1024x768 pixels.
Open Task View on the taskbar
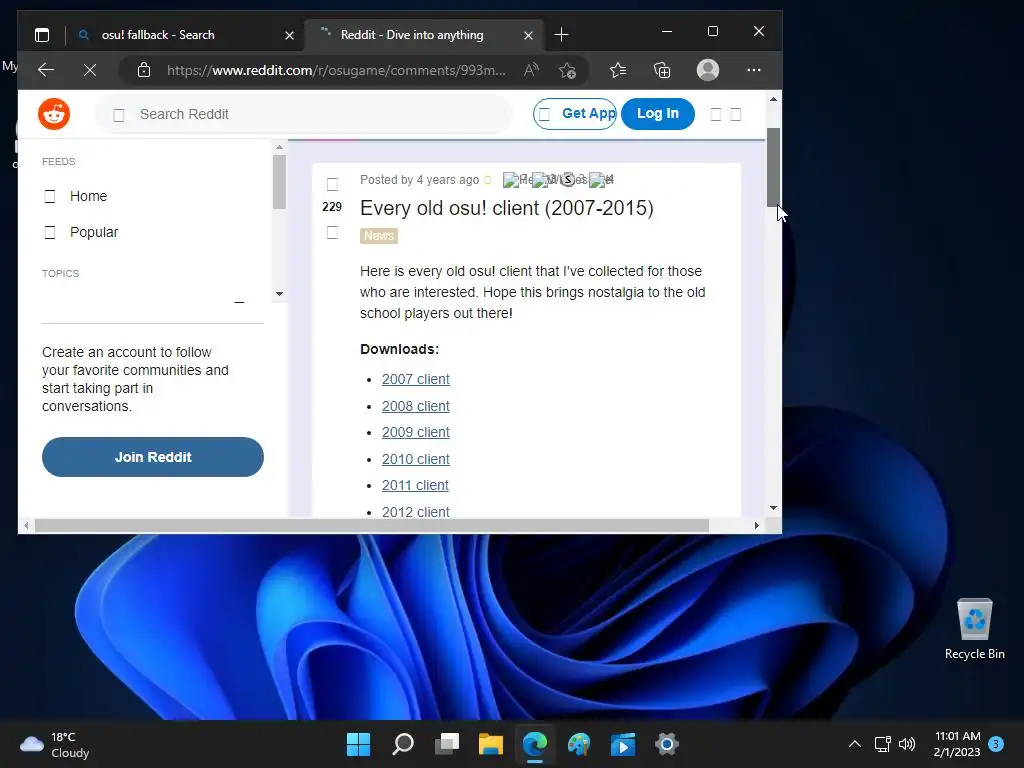pyautogui.click(x=447, y=744)
